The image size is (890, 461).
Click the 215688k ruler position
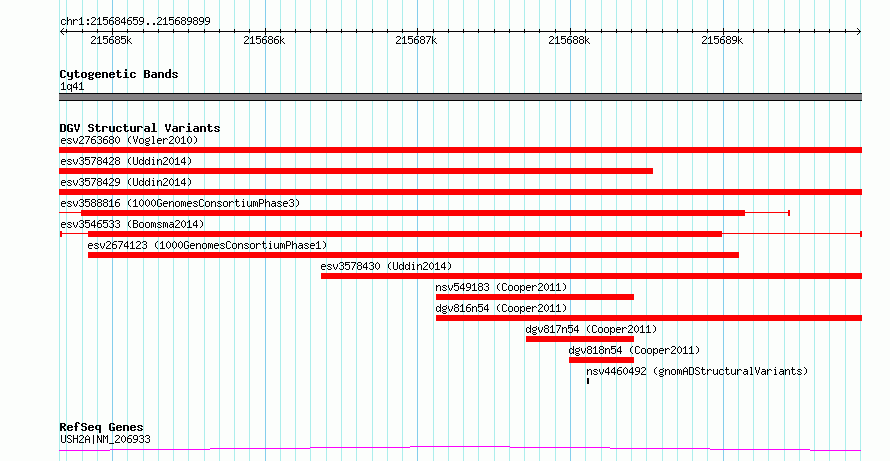pos(570,40)
